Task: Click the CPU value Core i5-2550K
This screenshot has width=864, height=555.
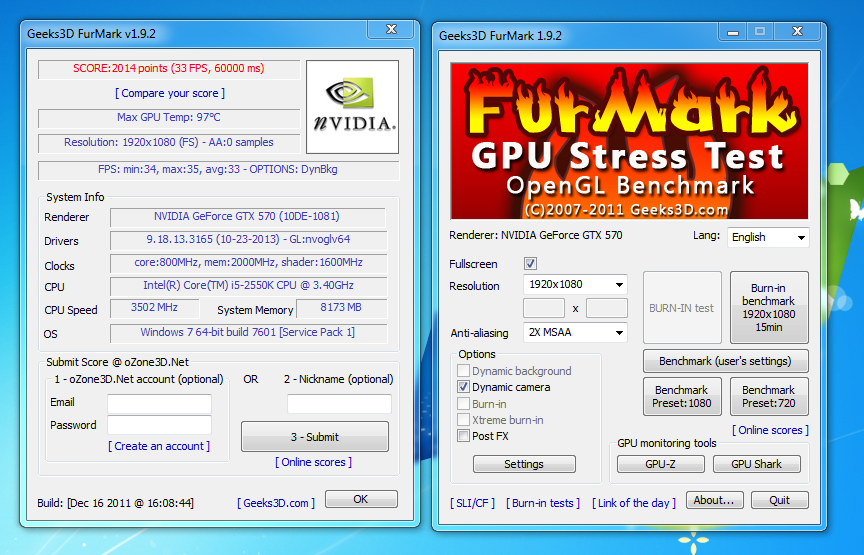Action: pos(248,285)
